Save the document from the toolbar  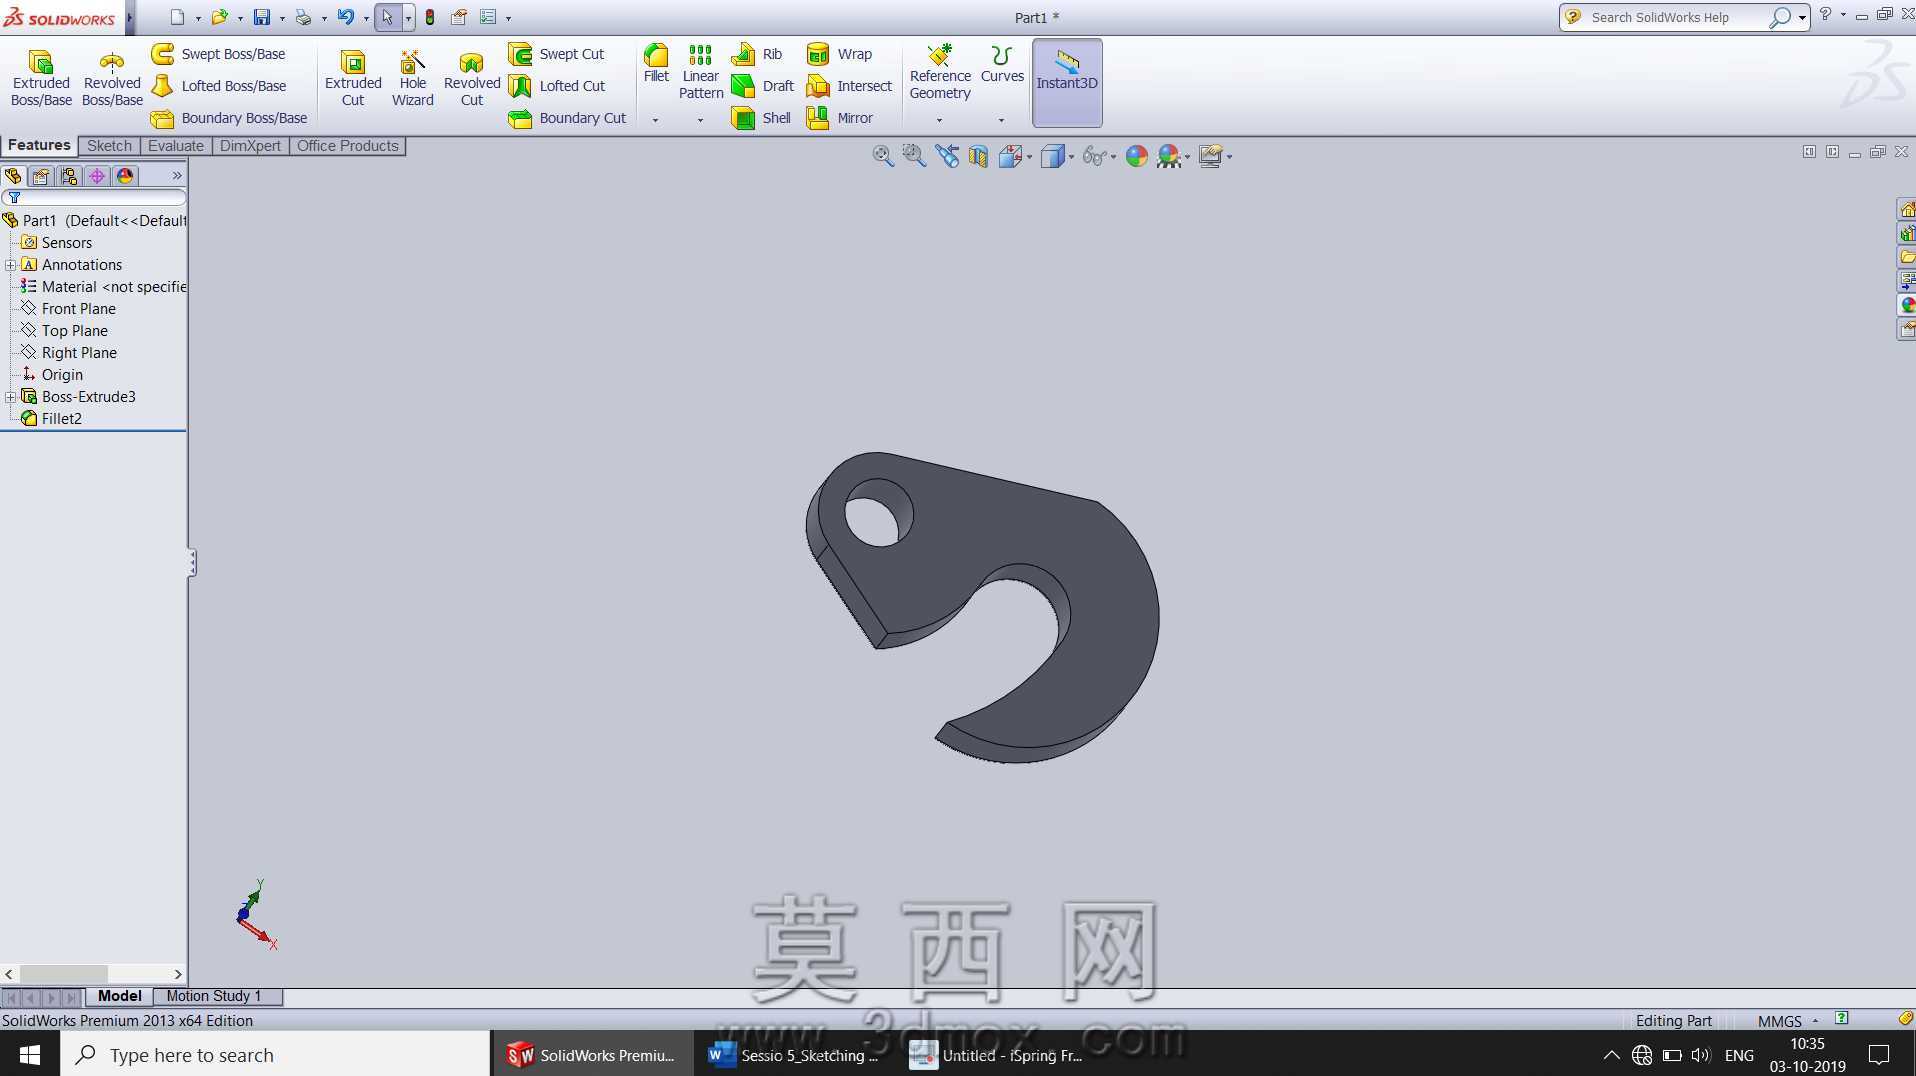(261, 17)
